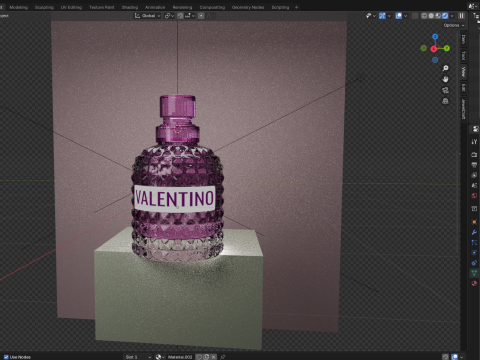The image size is (480, 360).
Task: Open the View sidebar tab
Action: (x=463, y=71)
